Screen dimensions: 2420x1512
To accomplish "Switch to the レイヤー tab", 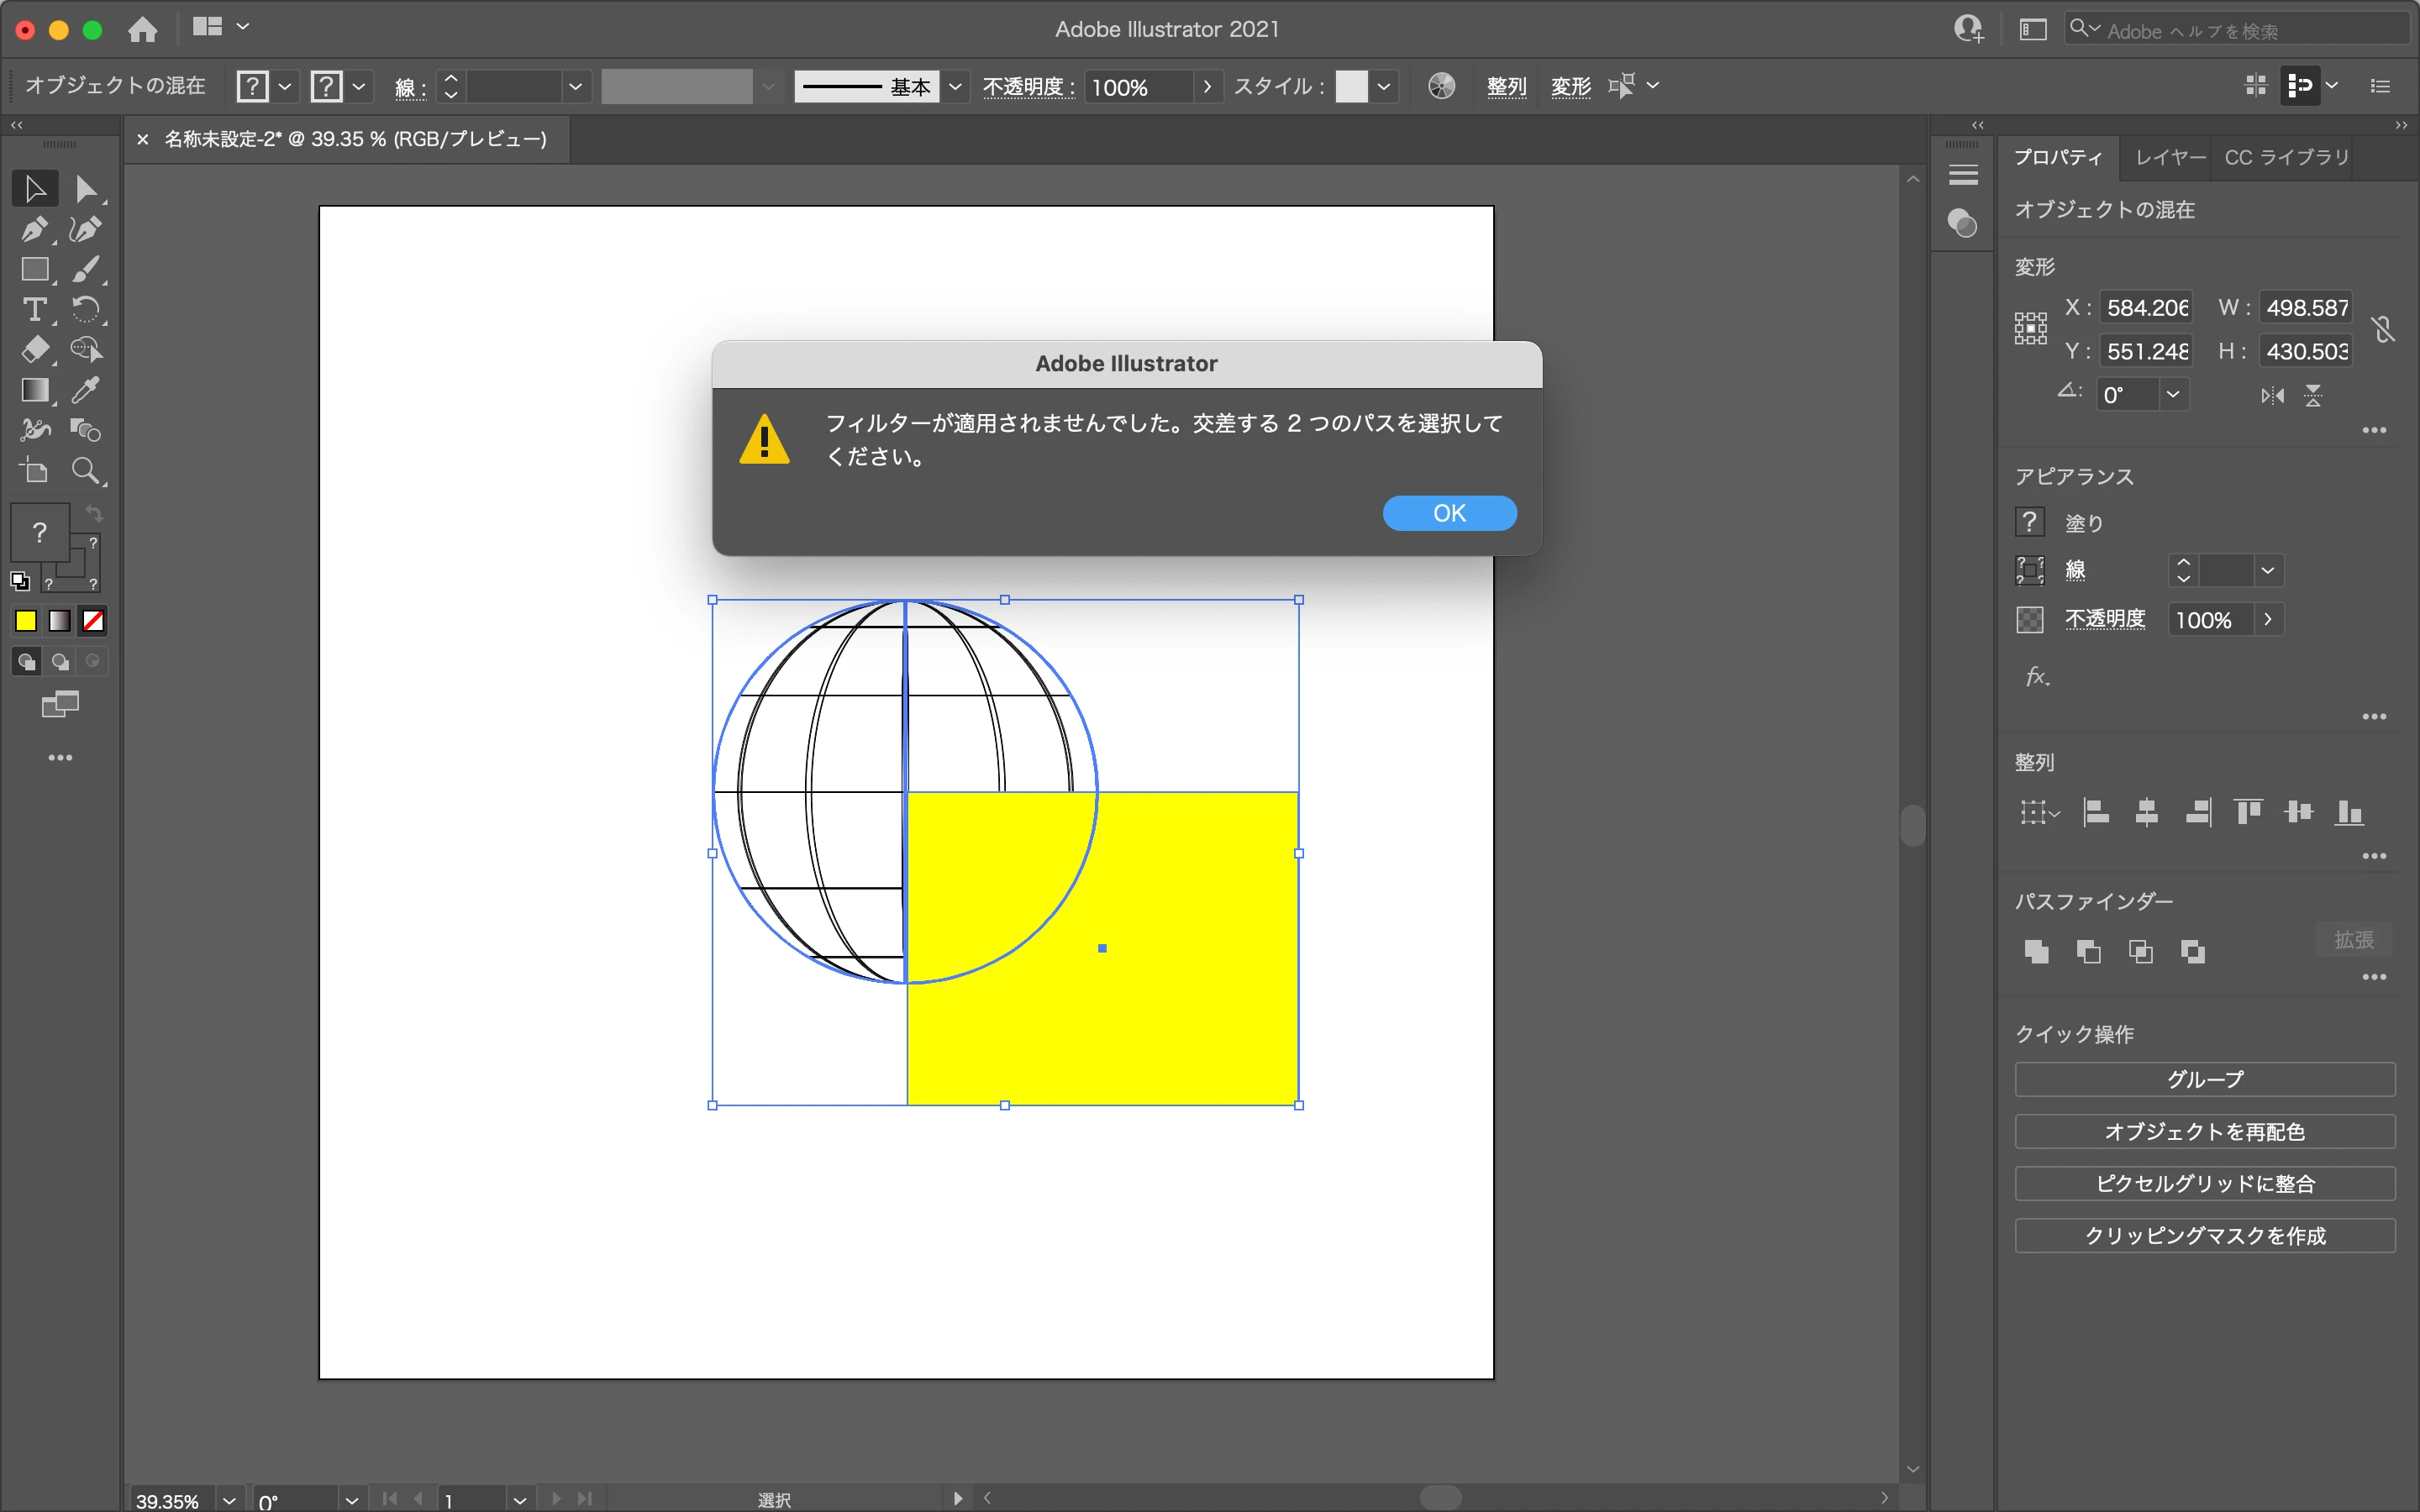I will [2168, 157].
